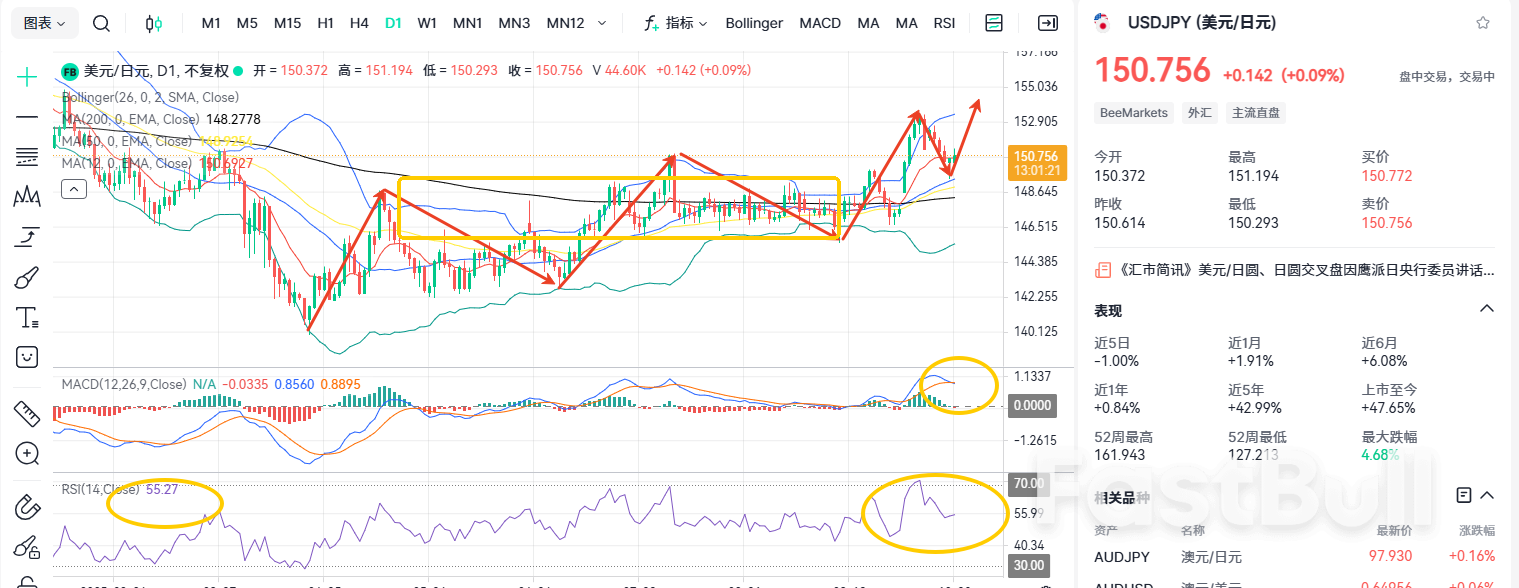This screenshot has width=1519, height=588.
Task: Click the Bollinger indicator shortcut
Action: click(x=754, y=23)
